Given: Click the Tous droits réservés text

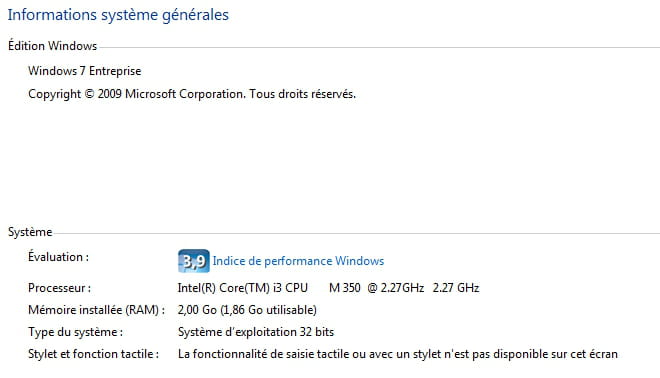Looking at the screenshot, I should 302,94.
